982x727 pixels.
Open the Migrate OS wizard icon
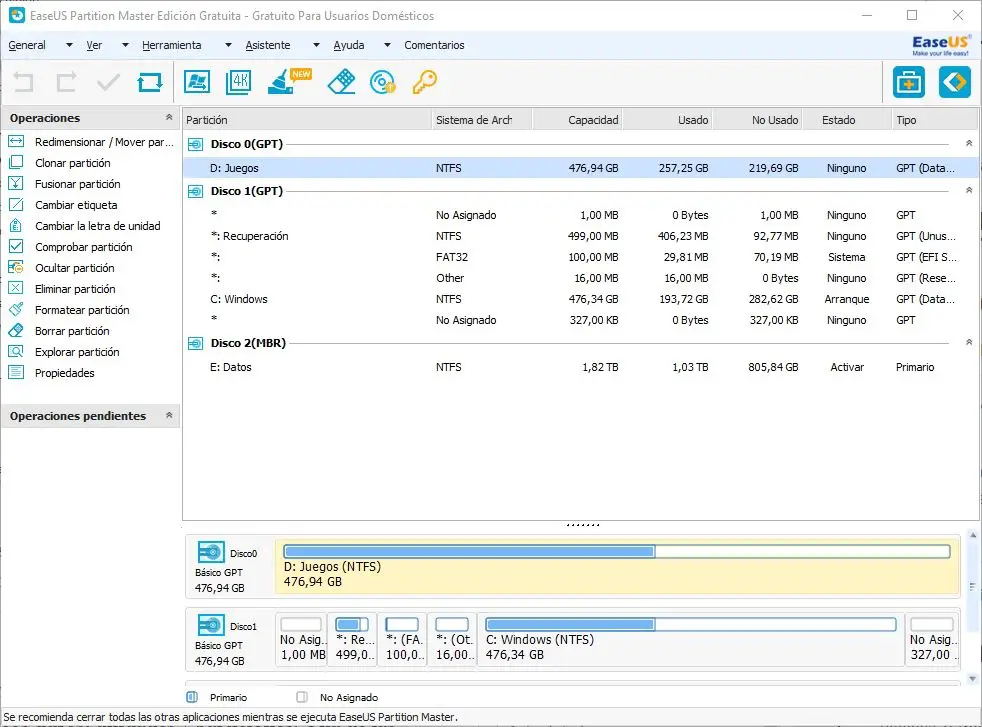197,83
